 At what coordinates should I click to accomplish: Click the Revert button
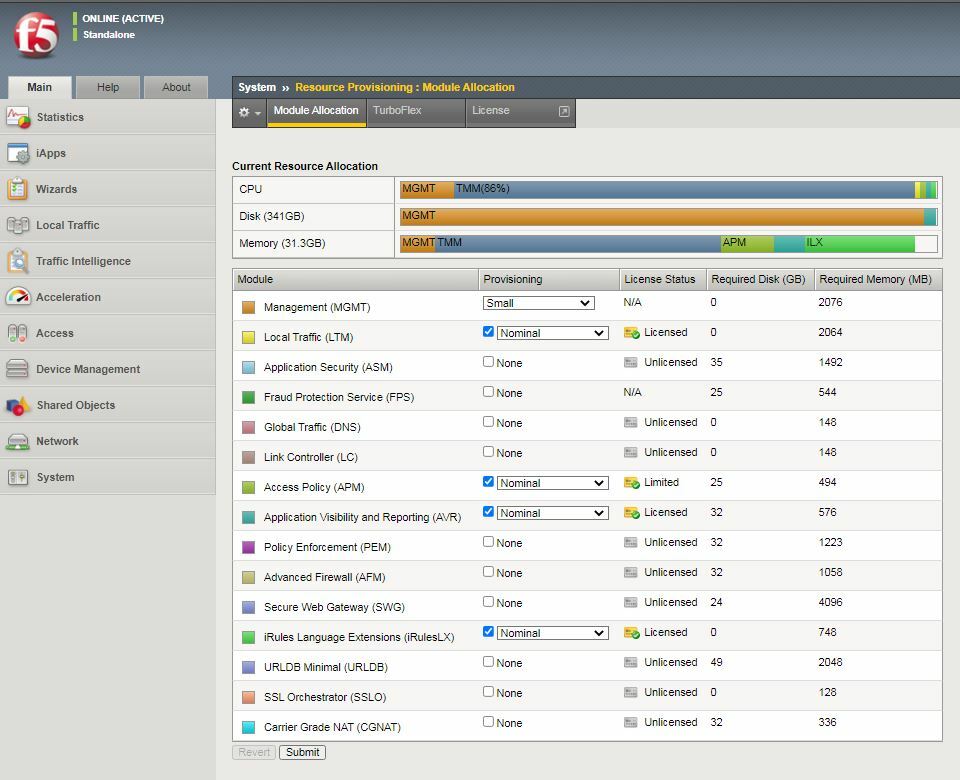tap(253, 752)
